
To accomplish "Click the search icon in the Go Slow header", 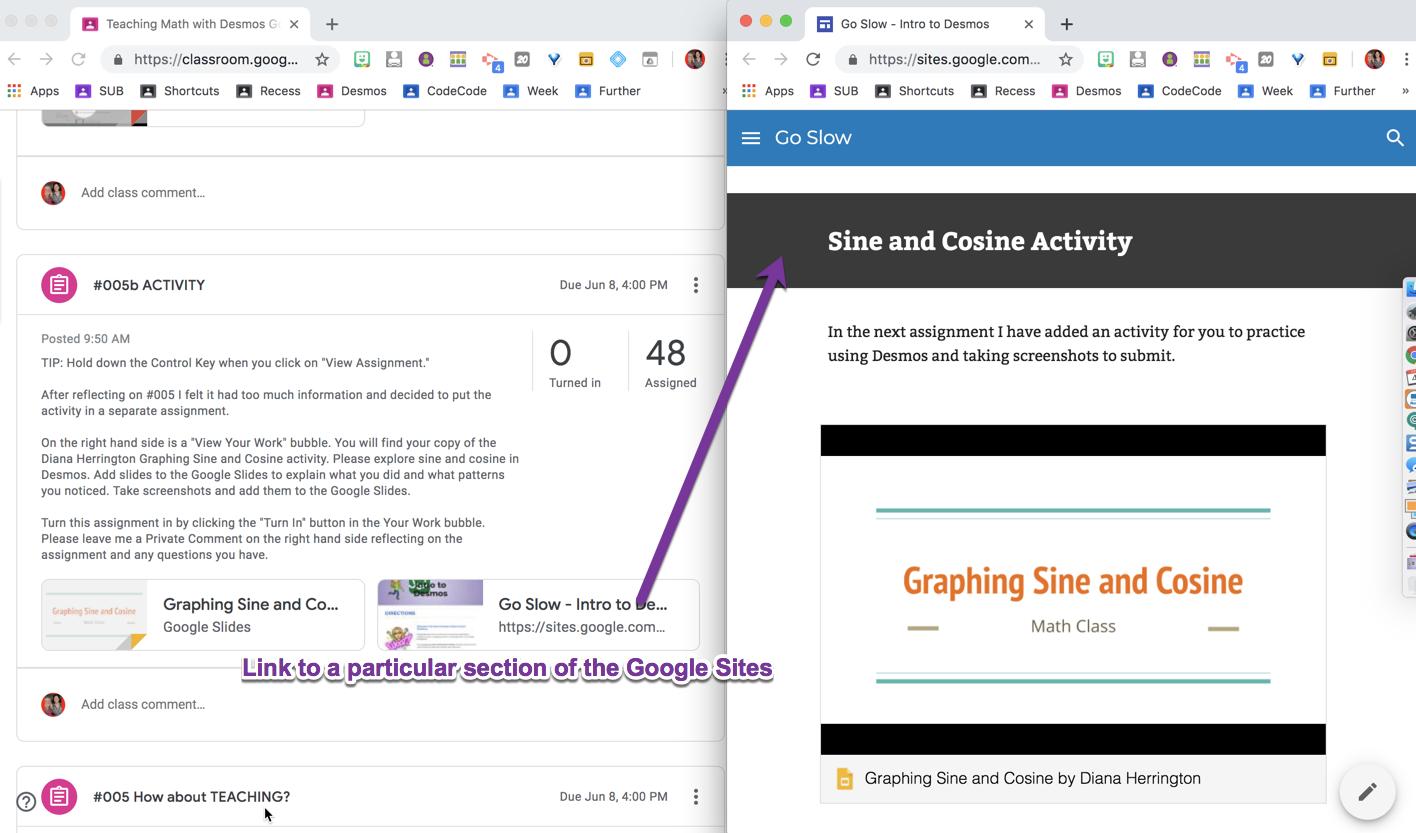I will coord(1395,138).
